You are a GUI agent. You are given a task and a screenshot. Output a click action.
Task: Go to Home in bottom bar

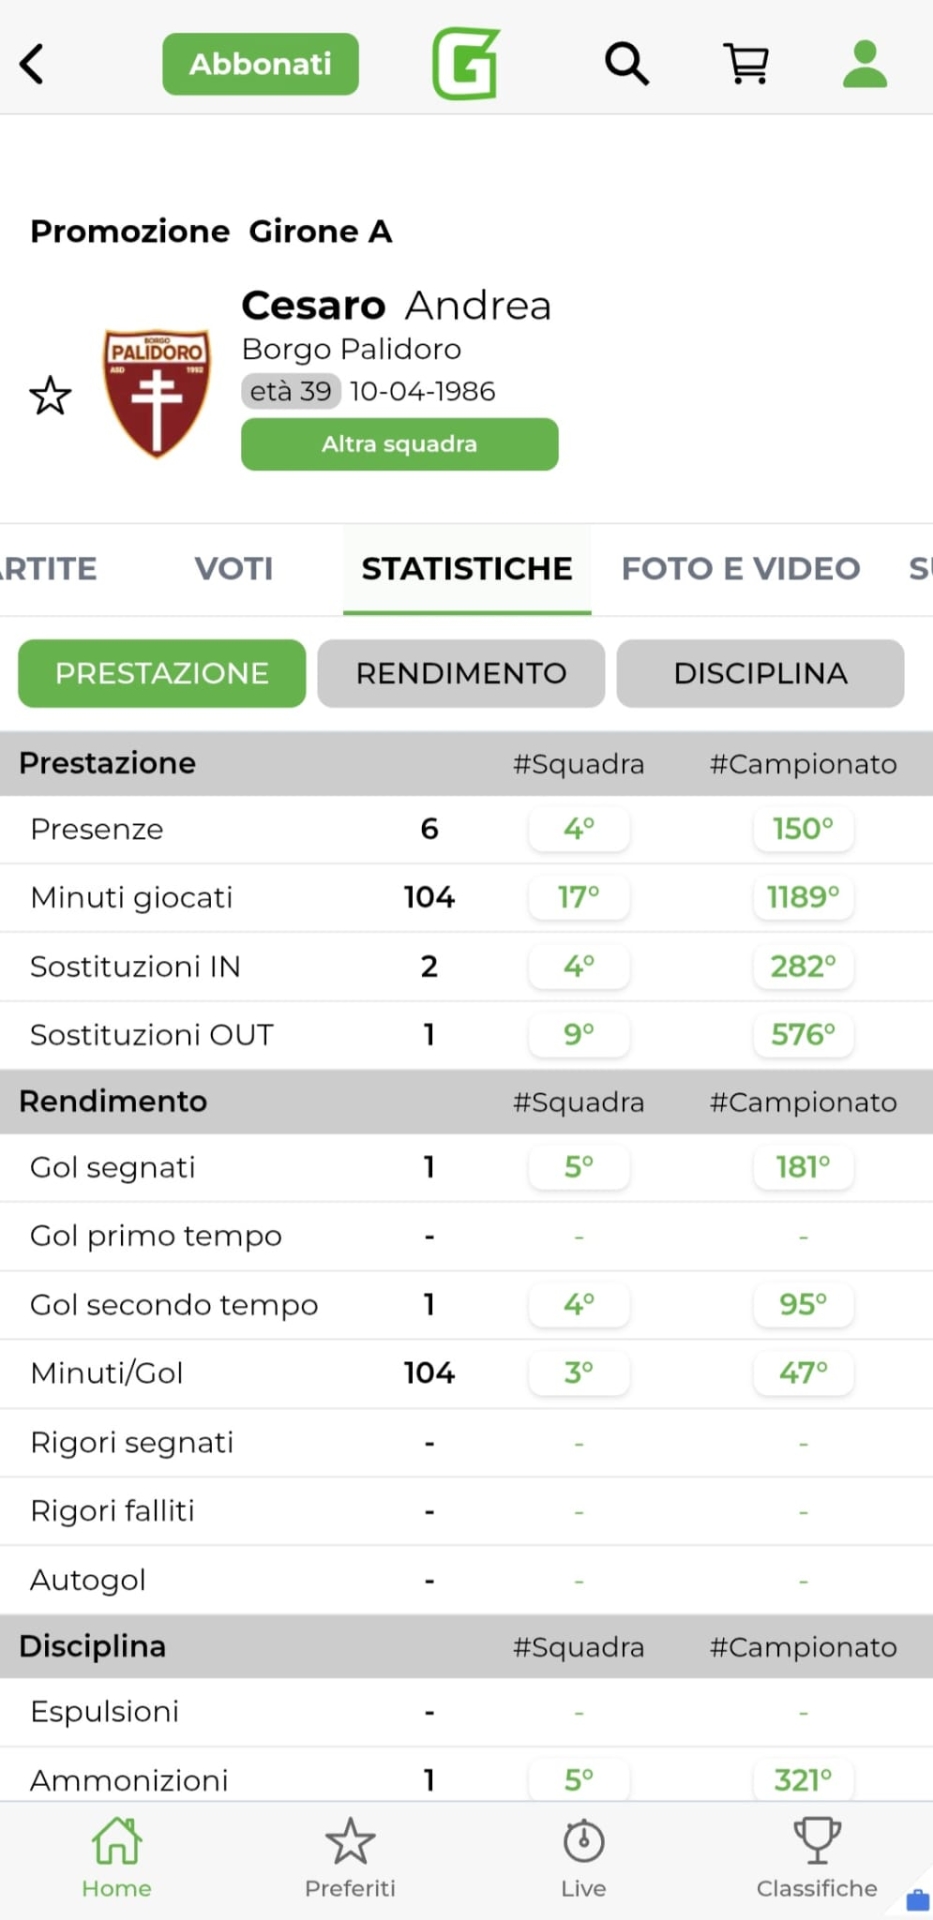tap(116, 1856)
